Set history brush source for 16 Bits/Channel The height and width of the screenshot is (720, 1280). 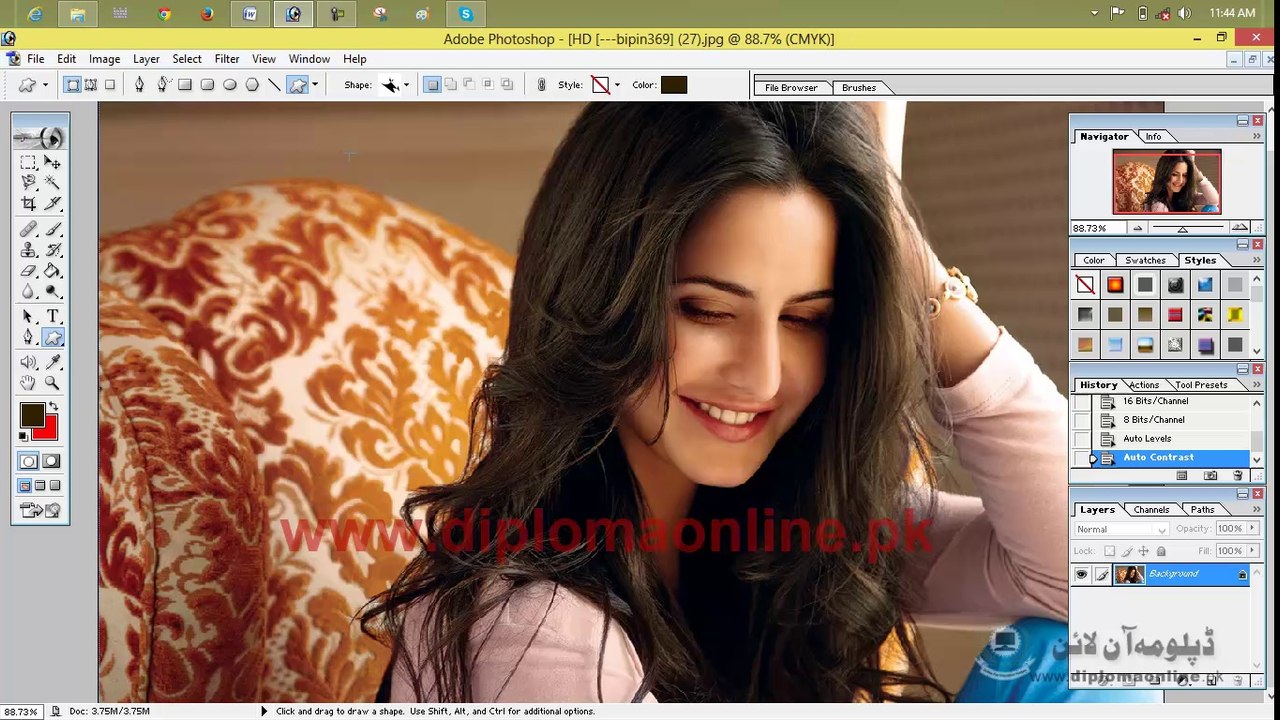click(x=1082, y=402)
